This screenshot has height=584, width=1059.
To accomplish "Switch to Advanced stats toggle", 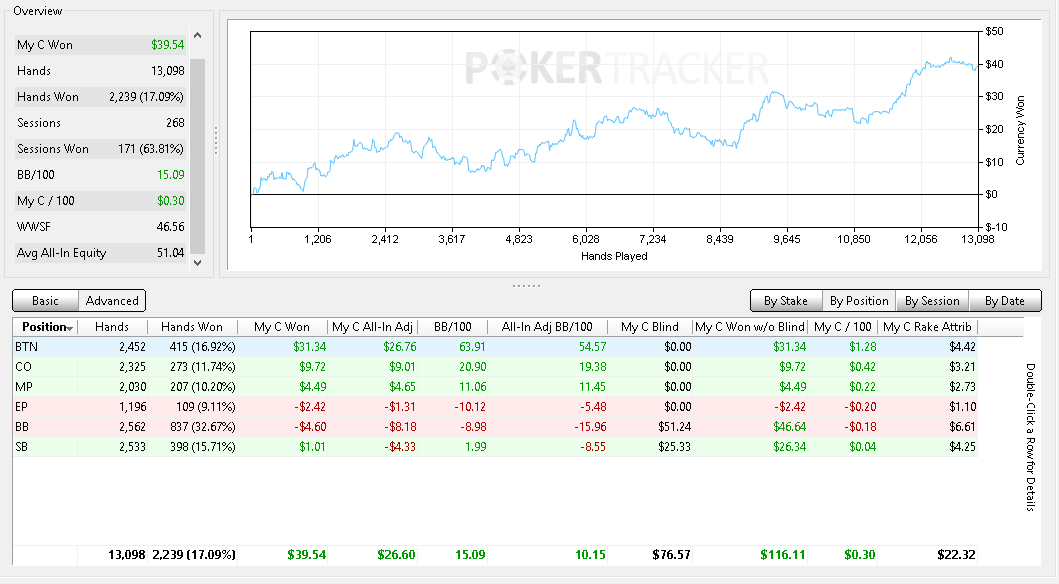I will pyautogui.click(x=112, y=300).
